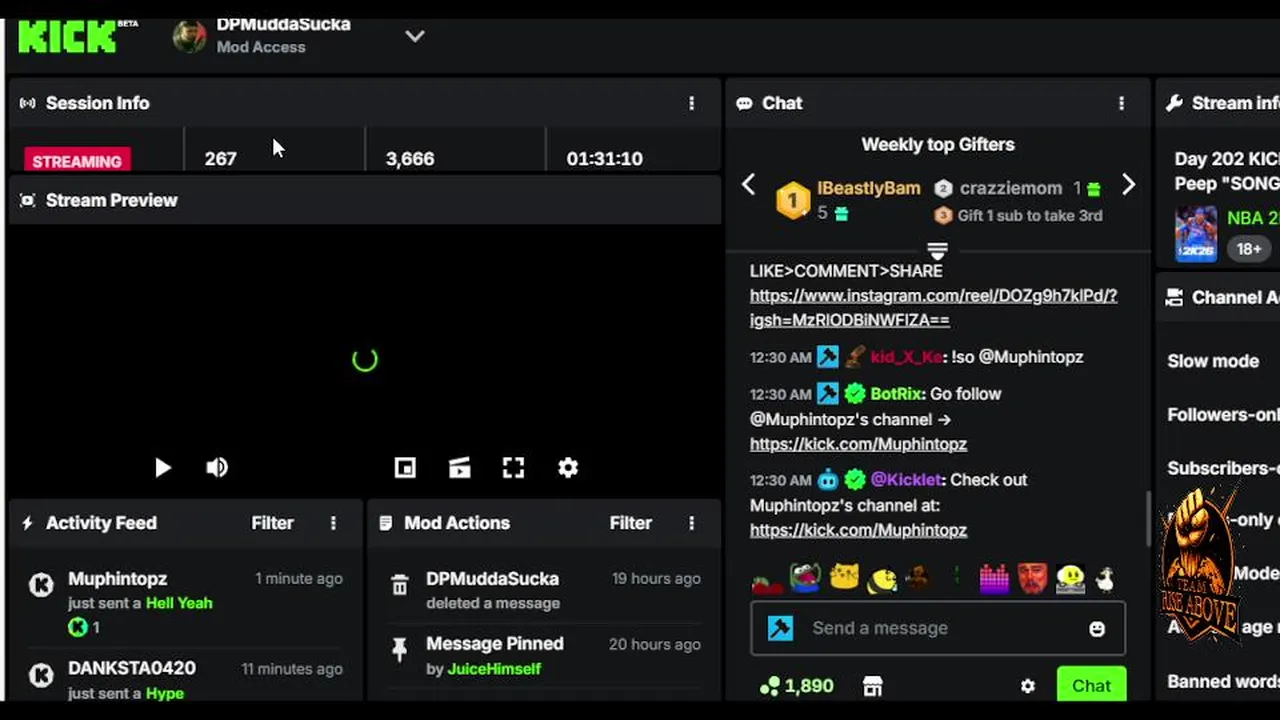Screen dimensions: 1280x720
Task: Open Kicklet's kick.com/Muphintopz link
Action: pyautogui.click(x=858, y=530)
